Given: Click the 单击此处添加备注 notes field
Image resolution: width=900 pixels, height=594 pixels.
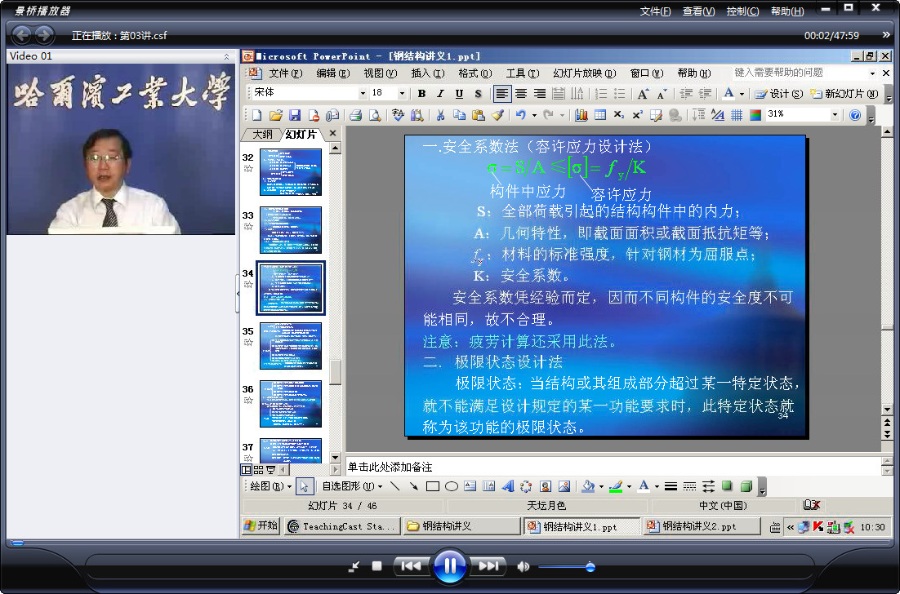Looking at the screenshot, I should (613, 467).
